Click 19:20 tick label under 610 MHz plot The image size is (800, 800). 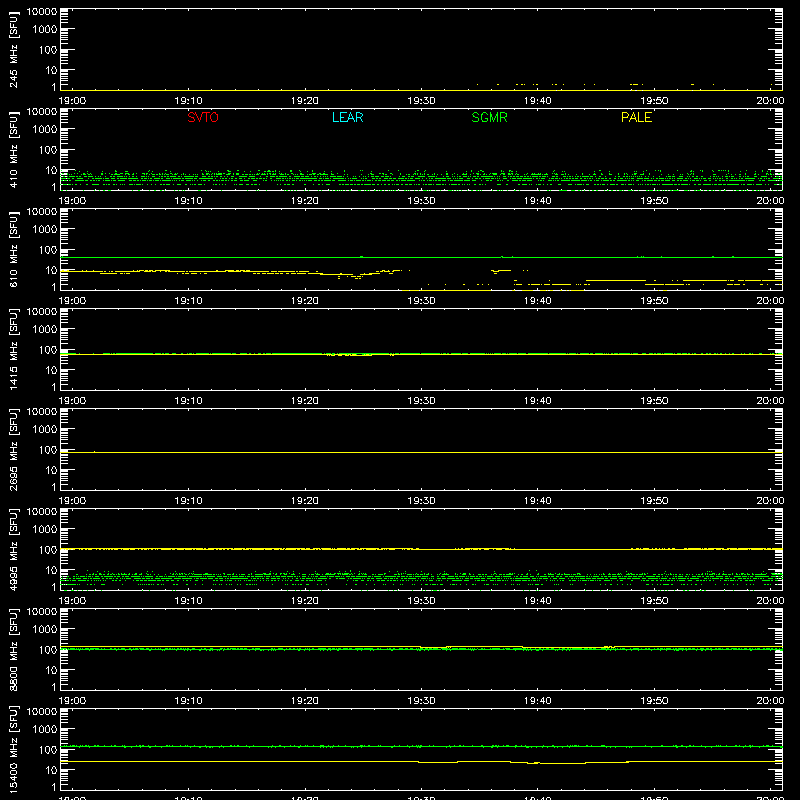pyautogui.click(x=305, y=301)
